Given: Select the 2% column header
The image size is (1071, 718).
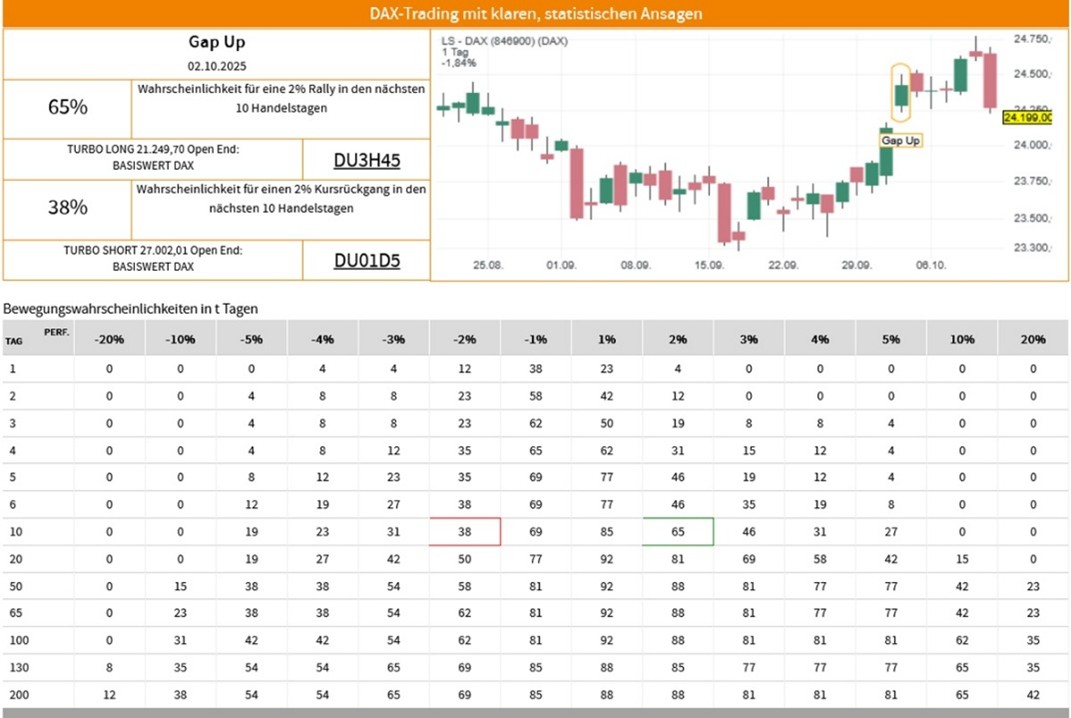Looking at the screenshot, I should 678,339.
